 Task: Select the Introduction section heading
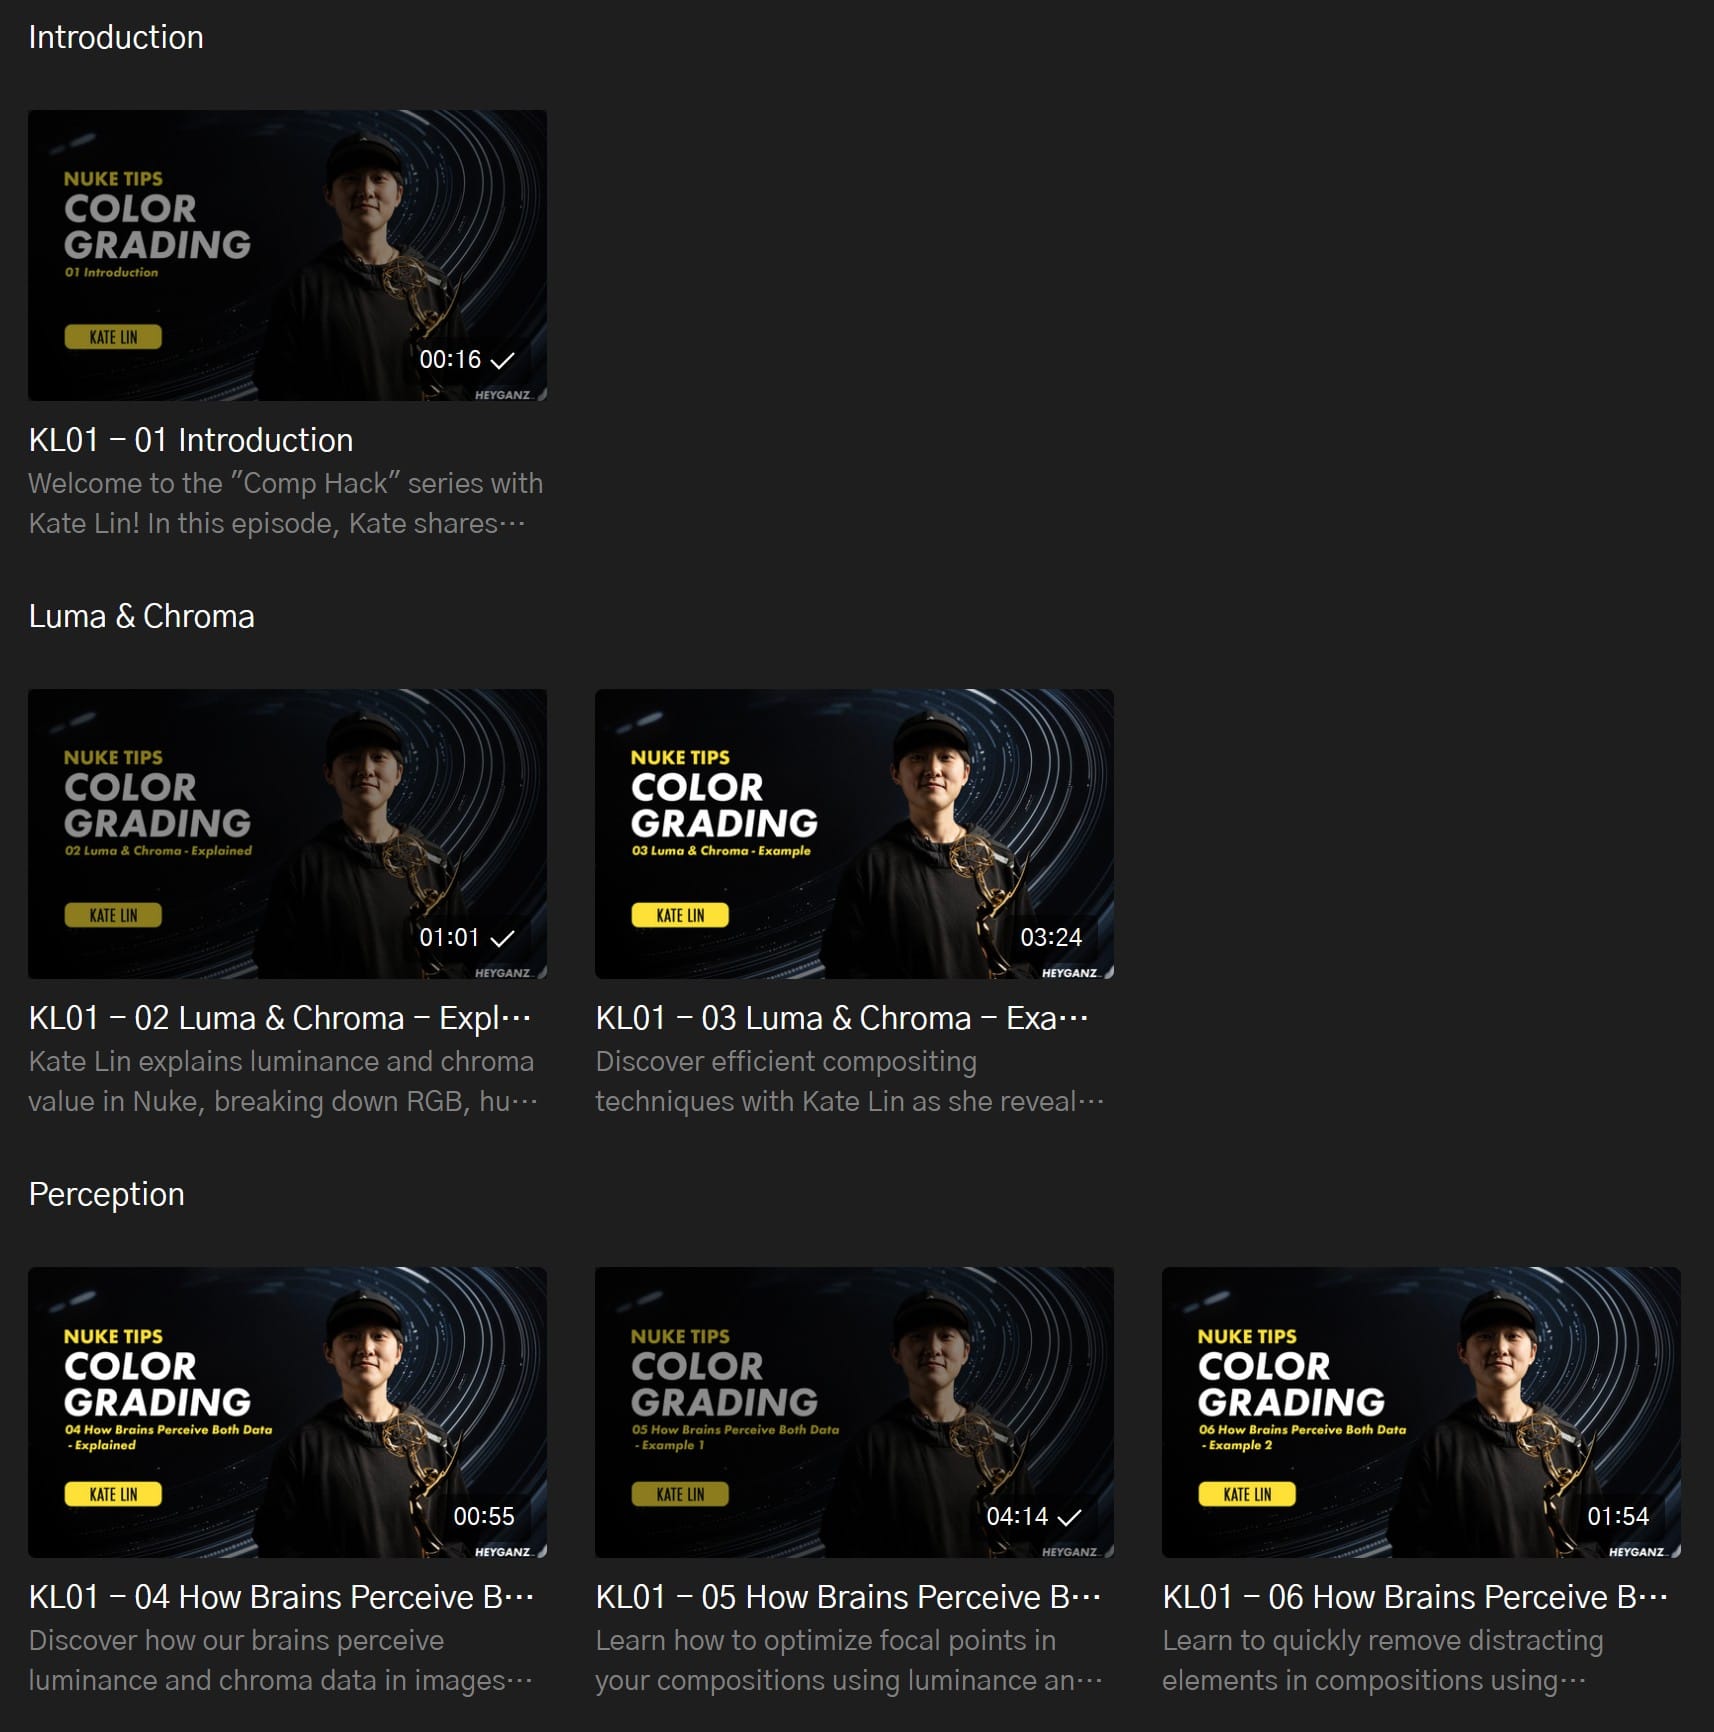(x=116, y=38)
